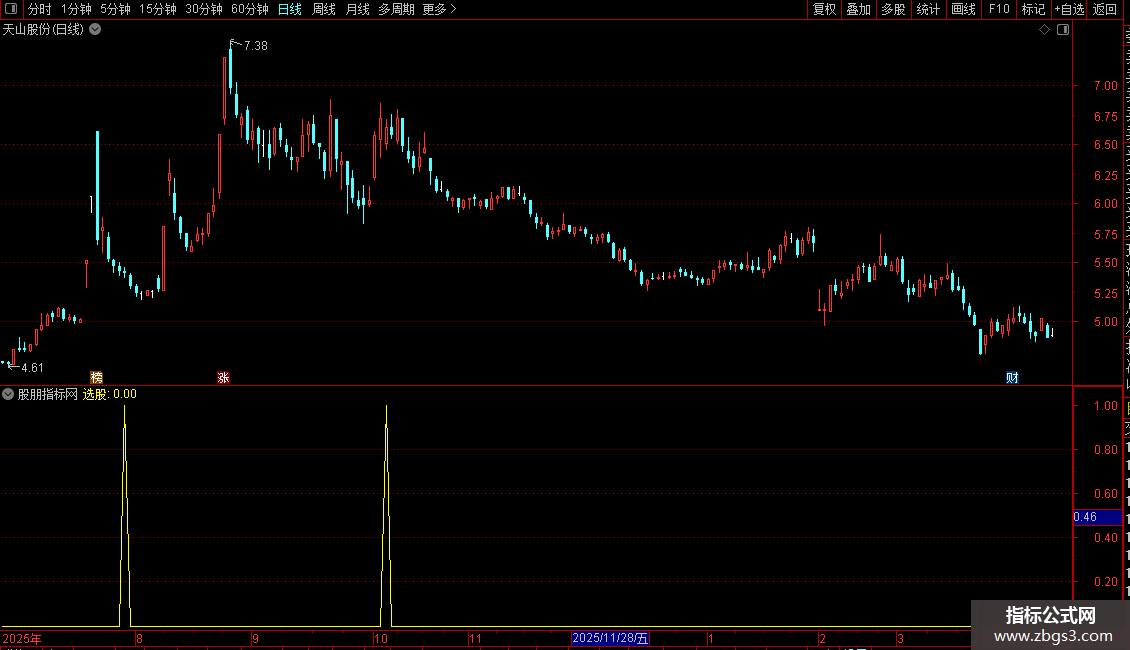The height and width of the screenshot is (650, 1130).
Task: Click the 5.00 price axis label
Action: click(1105, 322)
